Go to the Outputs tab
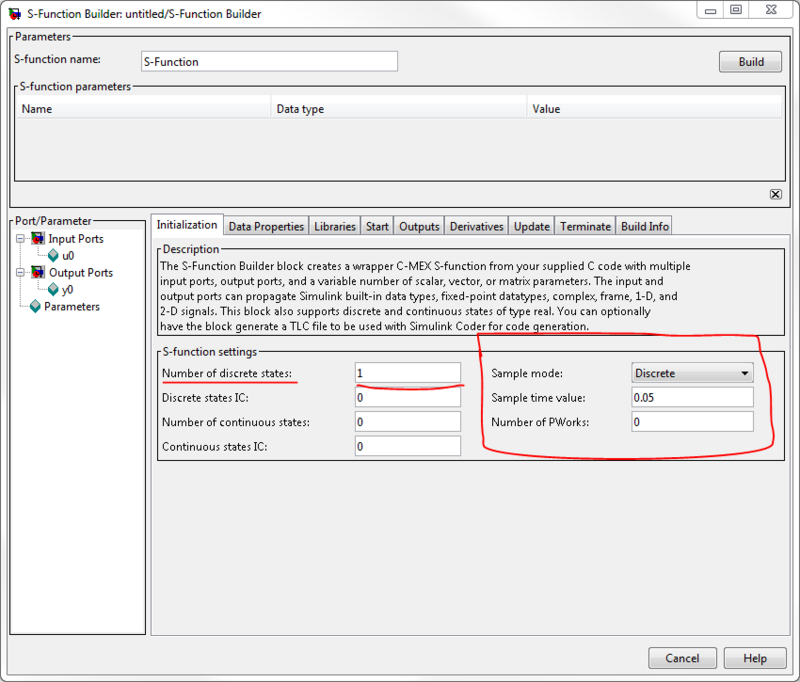Screen dimensions: 800x682 pyautogui.click(x=419, y=227)
